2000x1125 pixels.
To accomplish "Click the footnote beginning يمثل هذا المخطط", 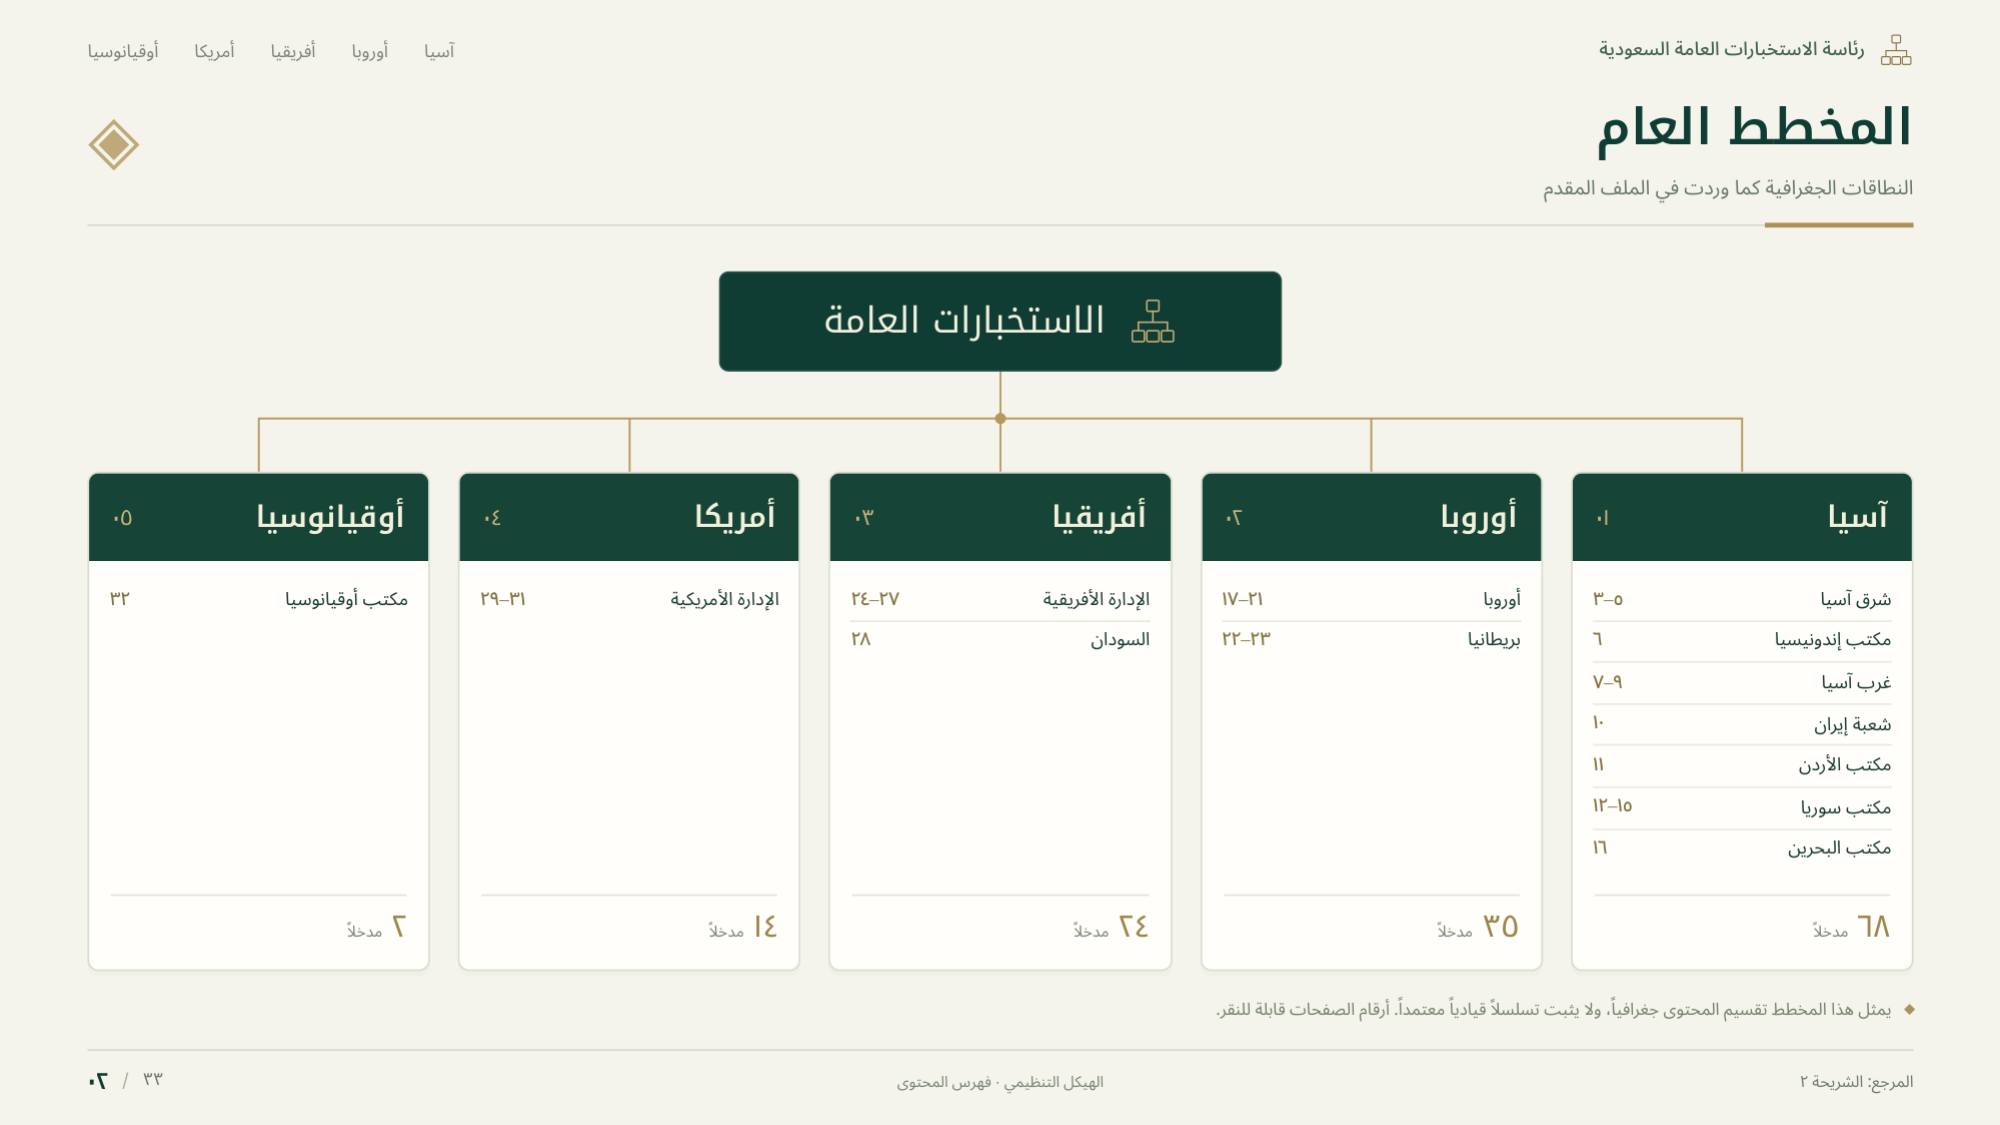I will click(1554, 1010).
